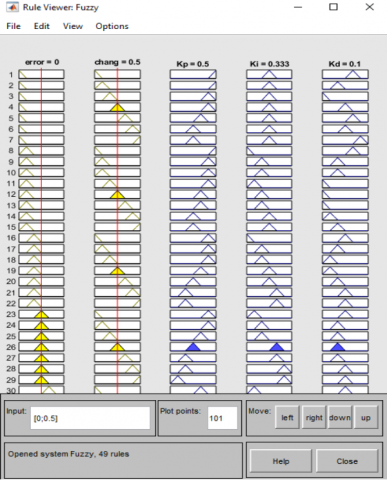Maximize the Rule Viewer window
This screenshot has width=387, height=480.
click(333, 7)
